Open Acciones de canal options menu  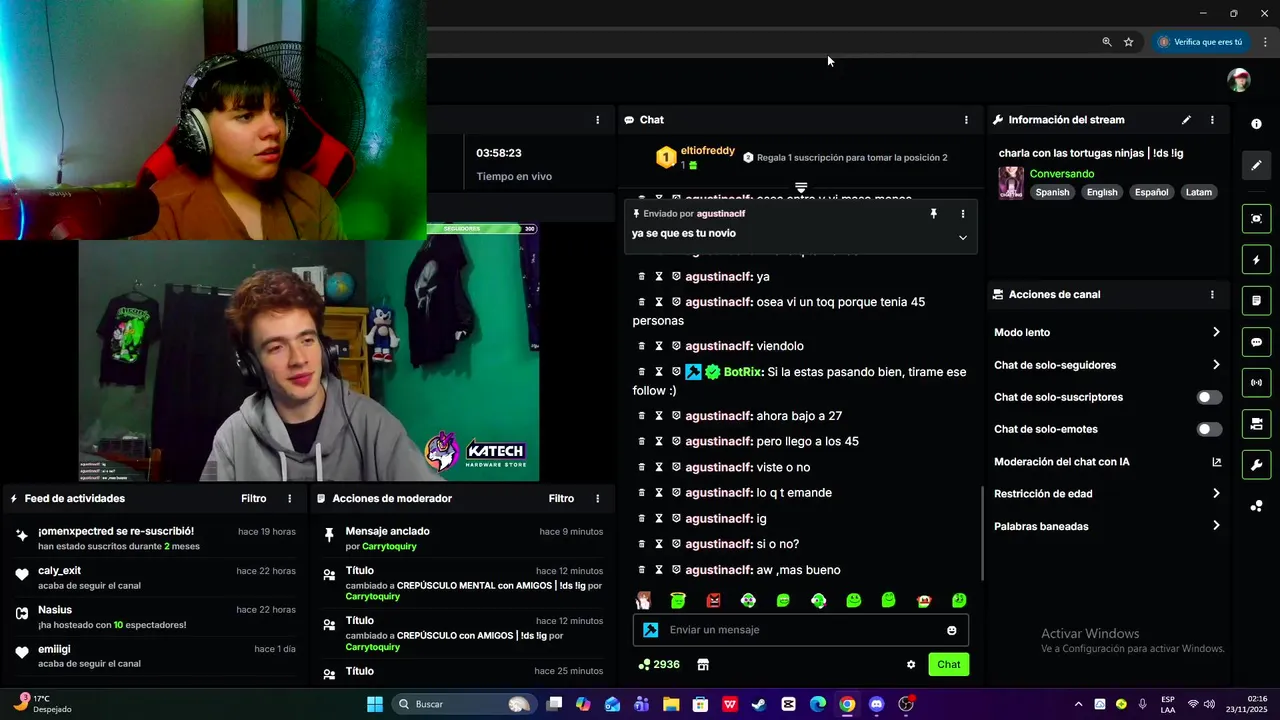point(1212,295)
